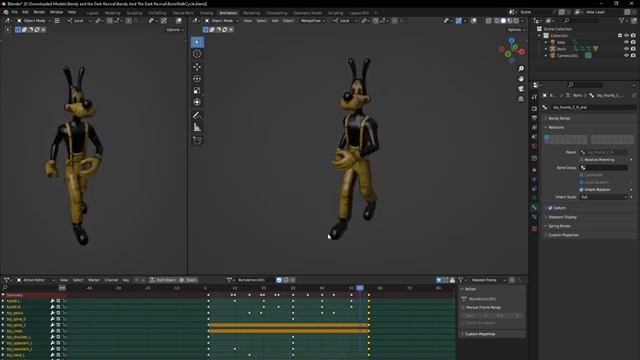Collapse the Relations panel
The image size is (640, 360).
pyautogui.click(x=556, y=127)
